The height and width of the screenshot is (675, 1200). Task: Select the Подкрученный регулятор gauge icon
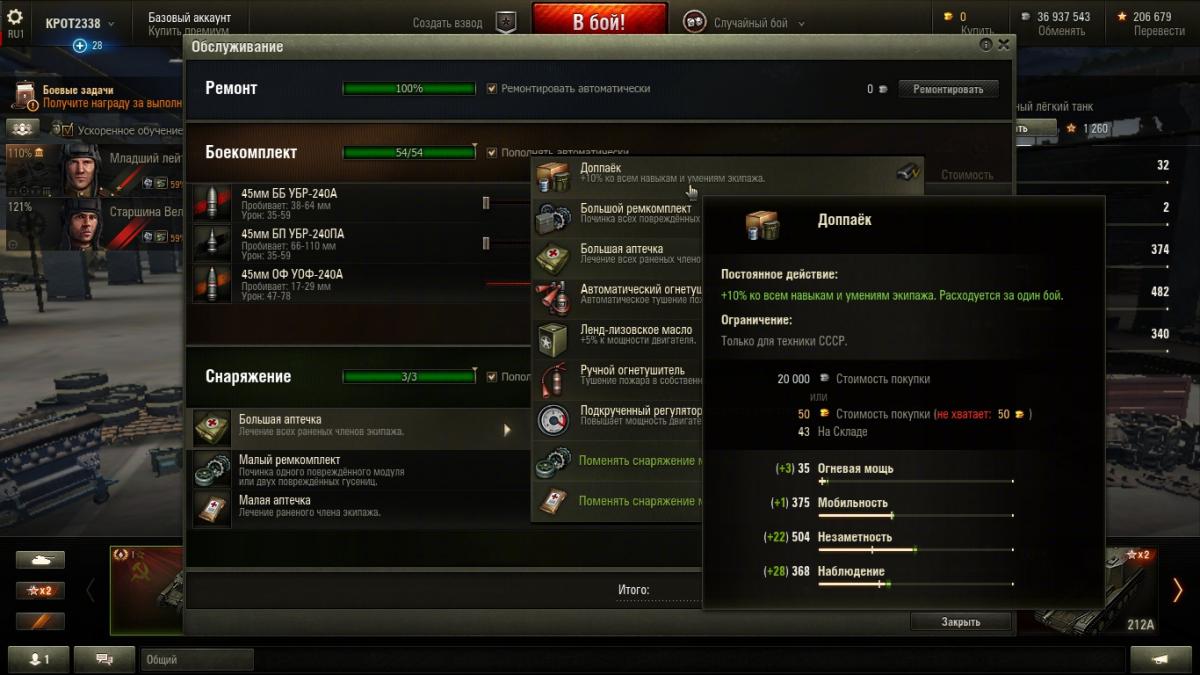coord(553,418)
